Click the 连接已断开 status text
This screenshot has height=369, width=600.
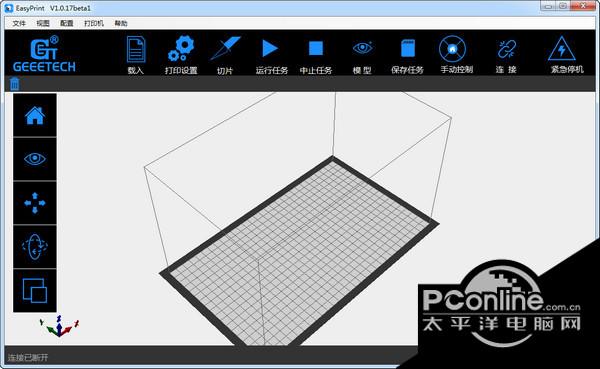(28, 358)
